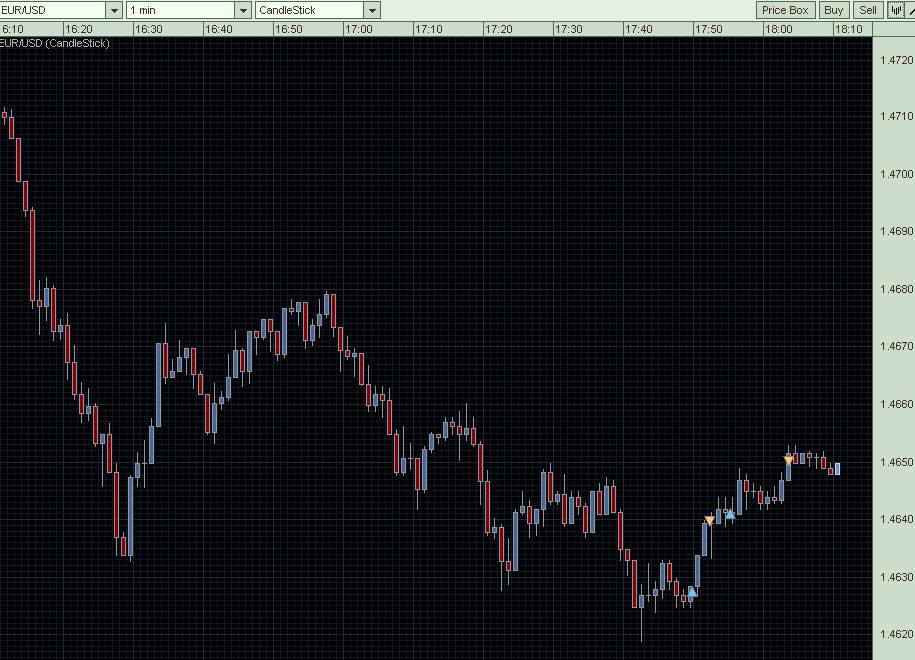Click the 1.4620 price axis label

(896, 634)
